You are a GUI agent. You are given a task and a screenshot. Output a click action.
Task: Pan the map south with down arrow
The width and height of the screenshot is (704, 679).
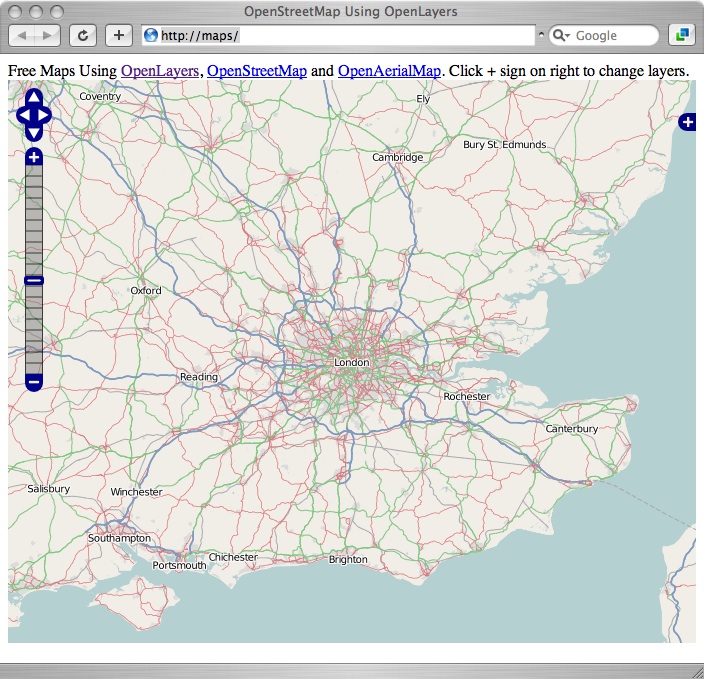pos(34,133)
